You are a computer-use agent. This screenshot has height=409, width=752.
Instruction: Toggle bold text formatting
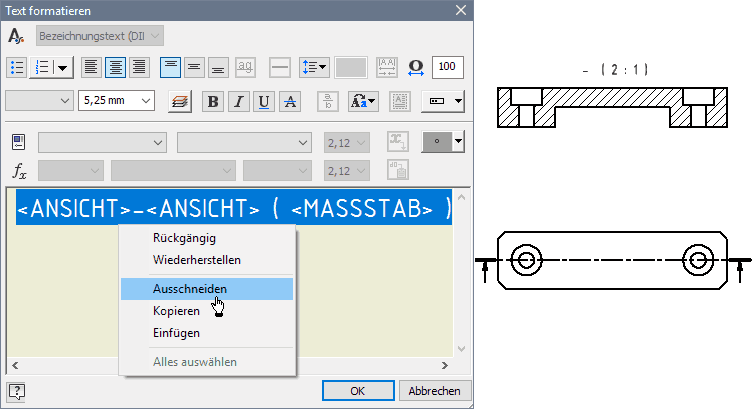213,100
